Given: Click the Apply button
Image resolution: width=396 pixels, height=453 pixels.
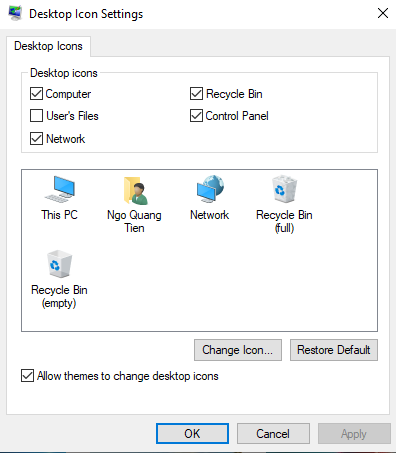Looking at the screenshot, I should pos(354,434).
